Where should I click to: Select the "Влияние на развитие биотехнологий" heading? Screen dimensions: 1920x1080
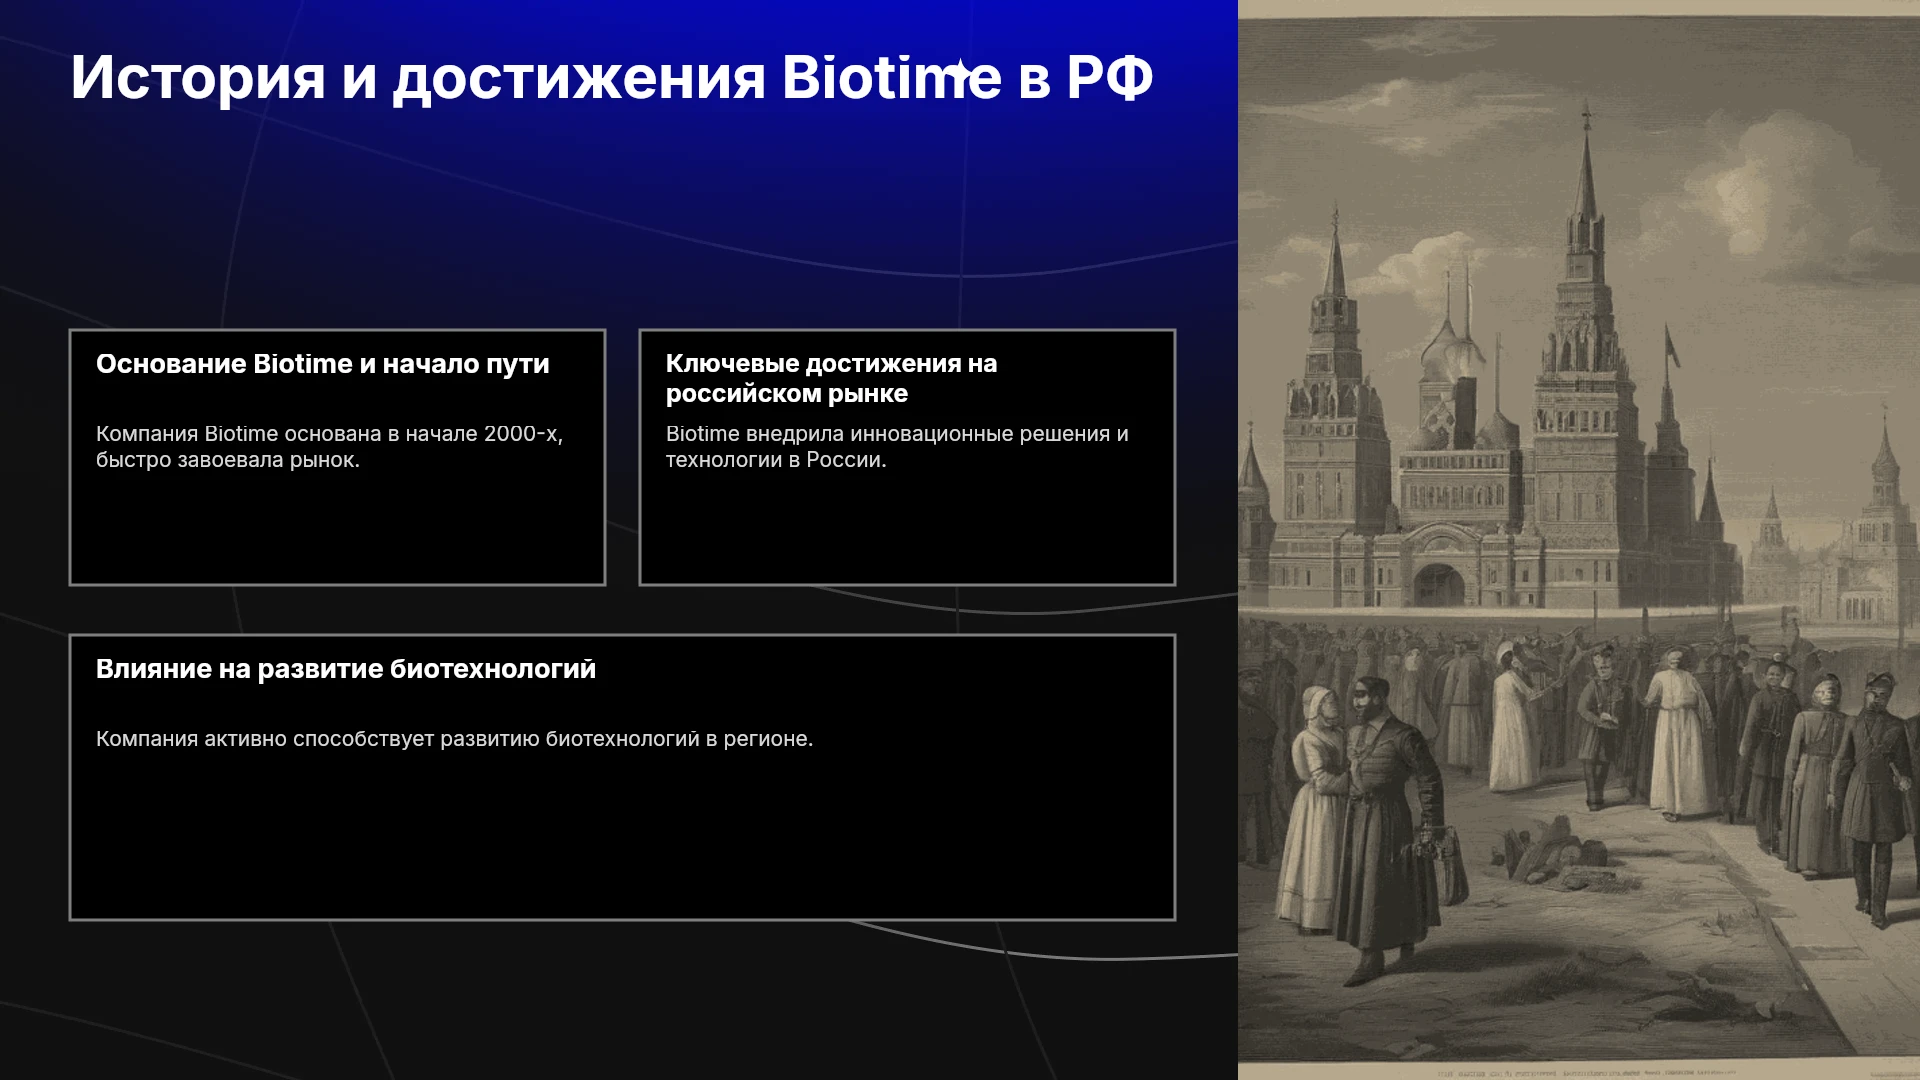346,669
